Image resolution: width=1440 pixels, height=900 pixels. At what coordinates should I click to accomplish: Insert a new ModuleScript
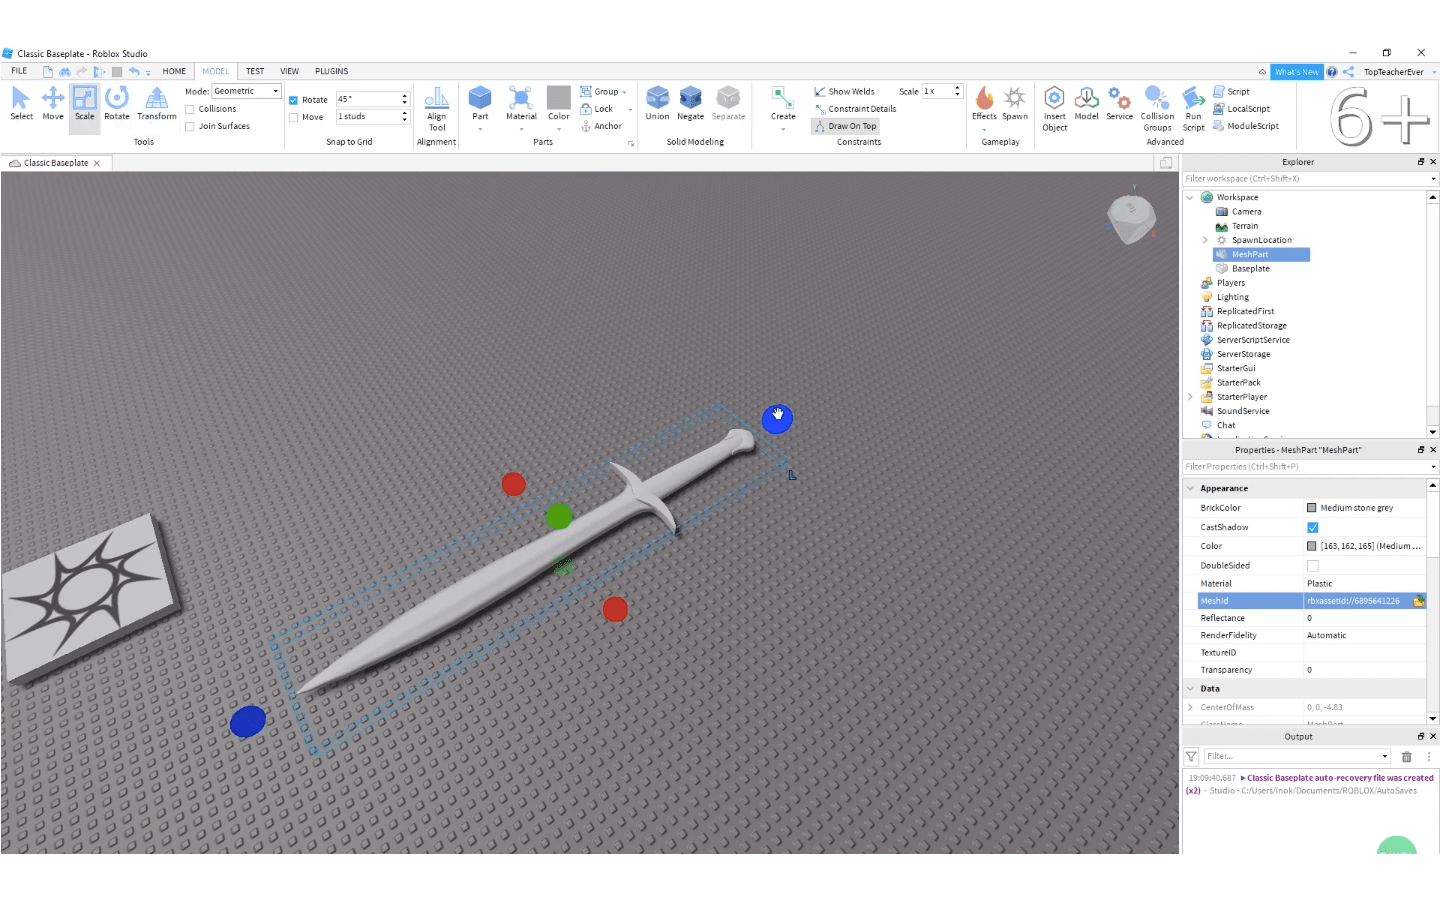1246,126
